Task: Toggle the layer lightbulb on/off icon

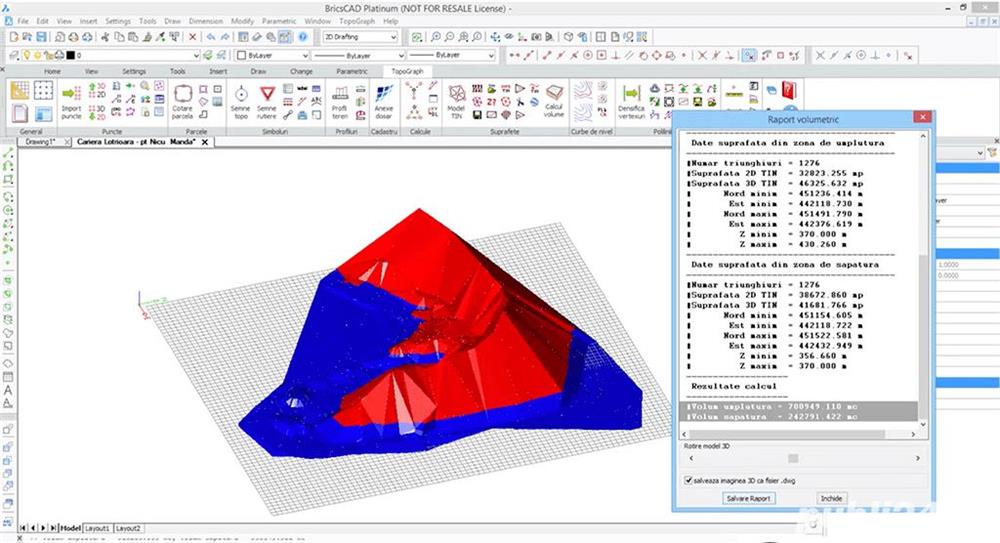Action: point(26,56)
